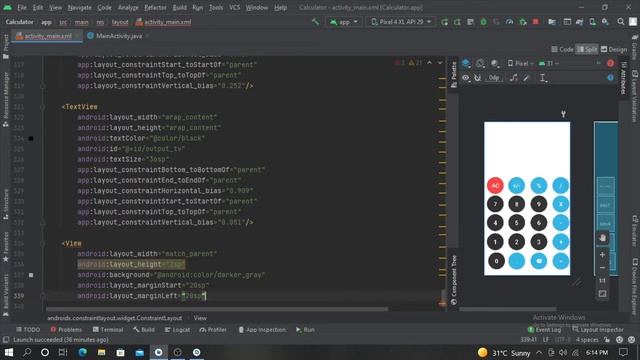Toggle the Autoconnect magnet icon
Image resolution: width=640 pixels, height=360 pixels.
tap(477, 78)
